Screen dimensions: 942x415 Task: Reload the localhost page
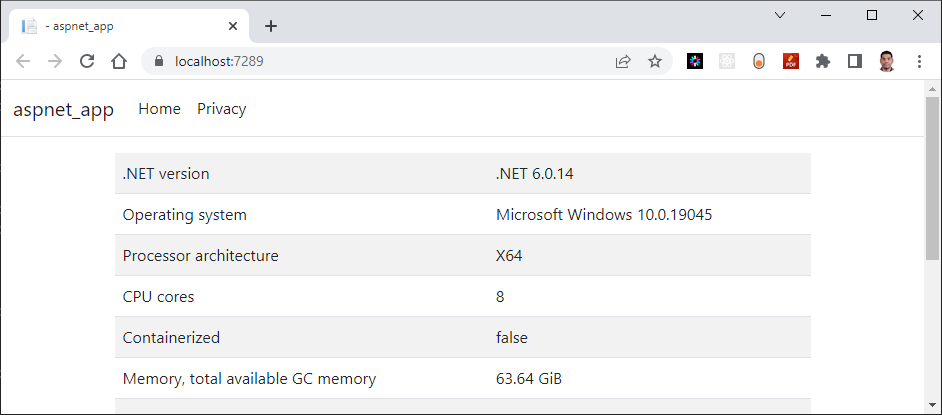(x=87, y=61)
